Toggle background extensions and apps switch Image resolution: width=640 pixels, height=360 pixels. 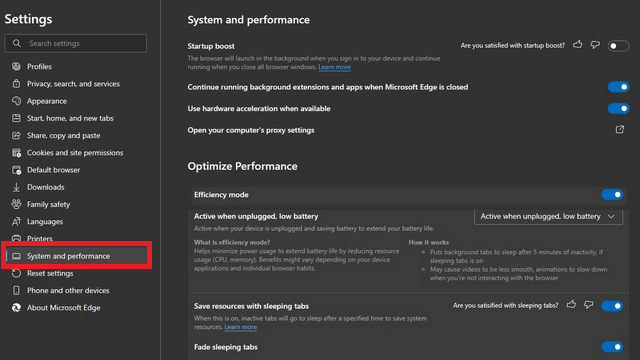[x=618, y=87]
